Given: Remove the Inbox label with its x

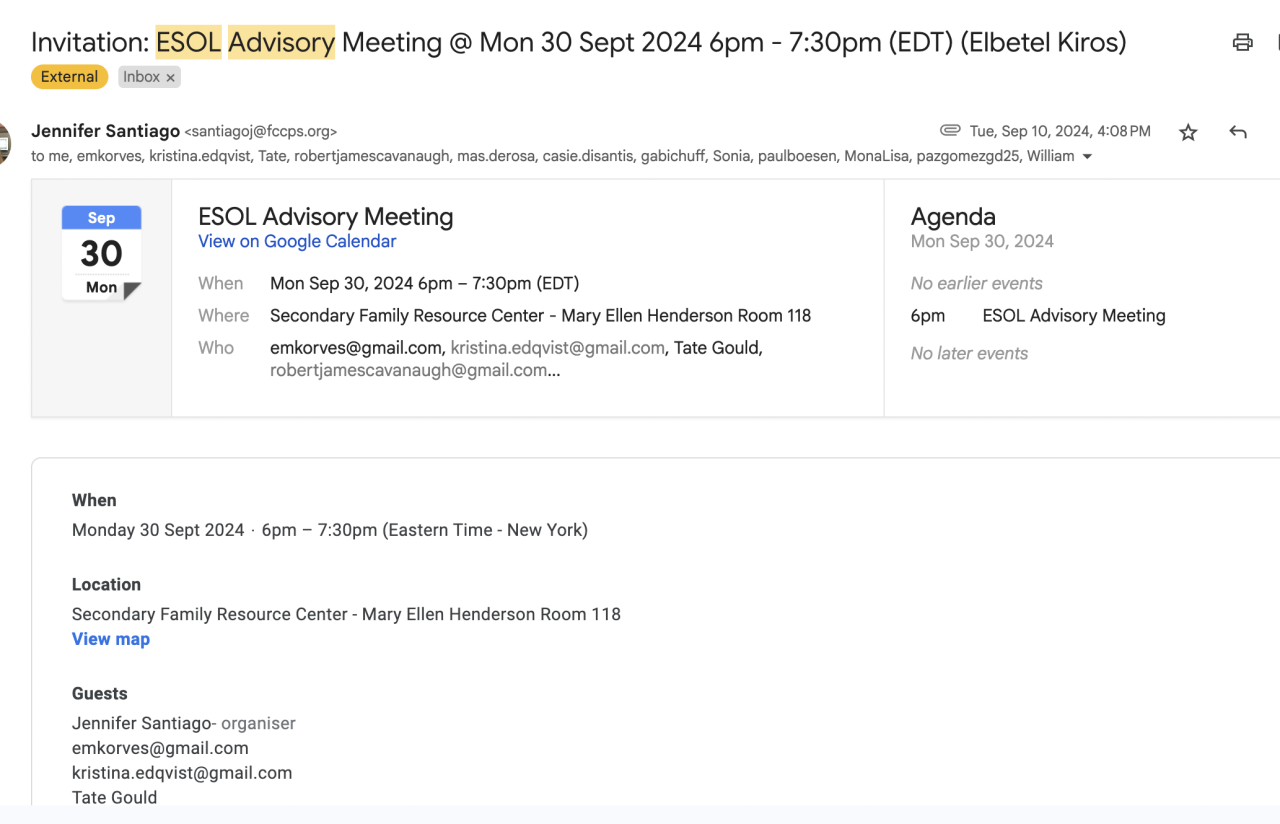Looking at the screenshot, I should pos(171,77).
